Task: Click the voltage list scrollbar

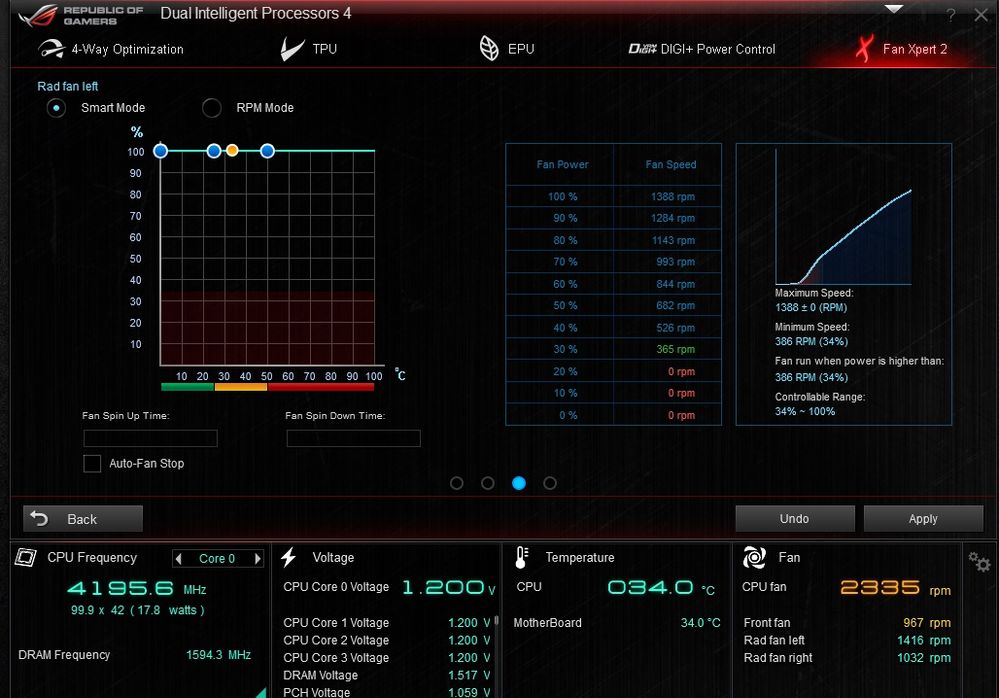Action: tap(496, 619)
